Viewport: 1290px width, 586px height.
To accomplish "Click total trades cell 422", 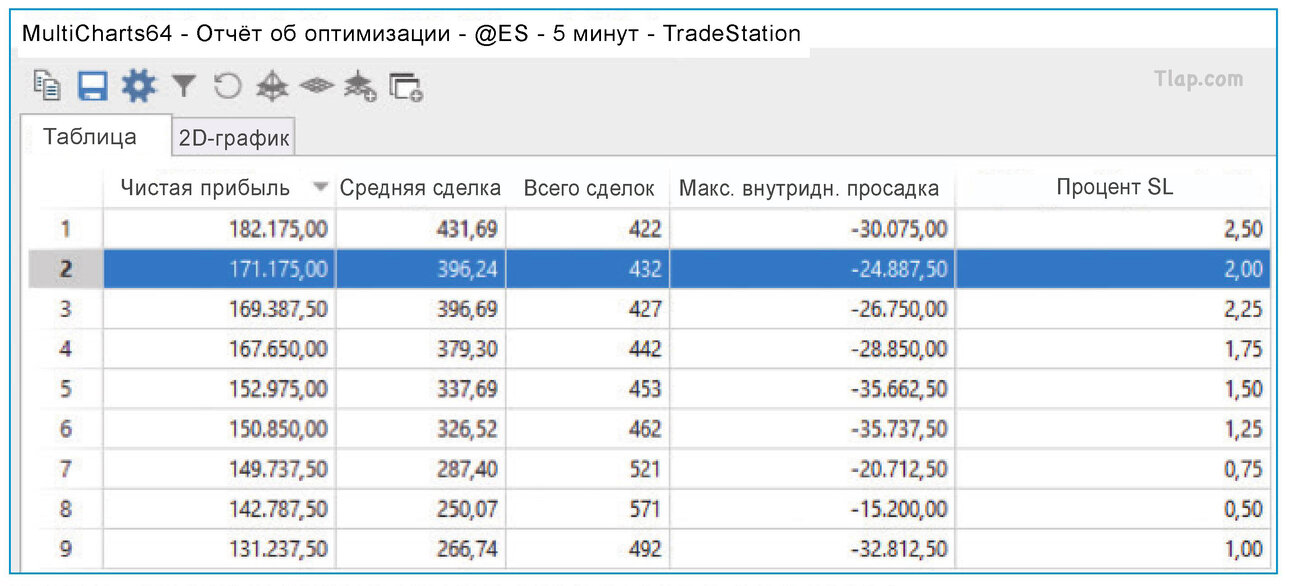I will click(588, 229).
